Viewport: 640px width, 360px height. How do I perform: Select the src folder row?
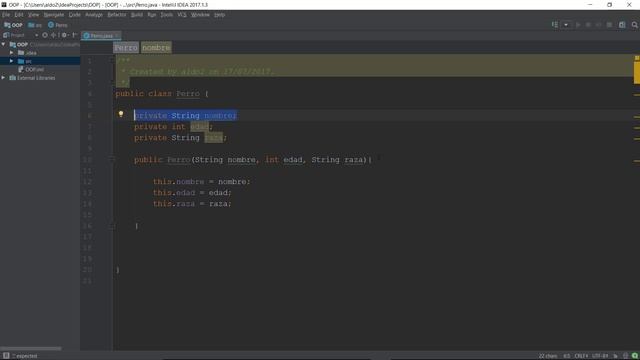tap(40, 61)
